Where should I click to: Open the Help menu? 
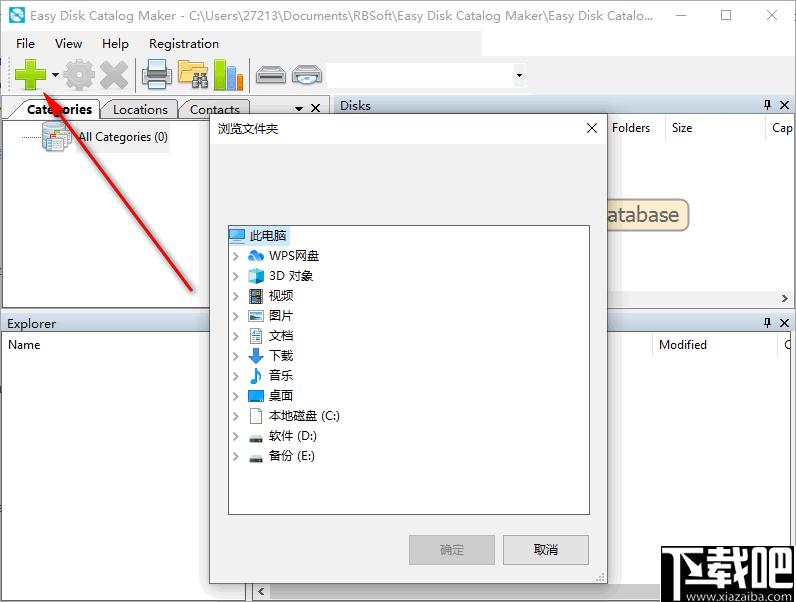115,44
